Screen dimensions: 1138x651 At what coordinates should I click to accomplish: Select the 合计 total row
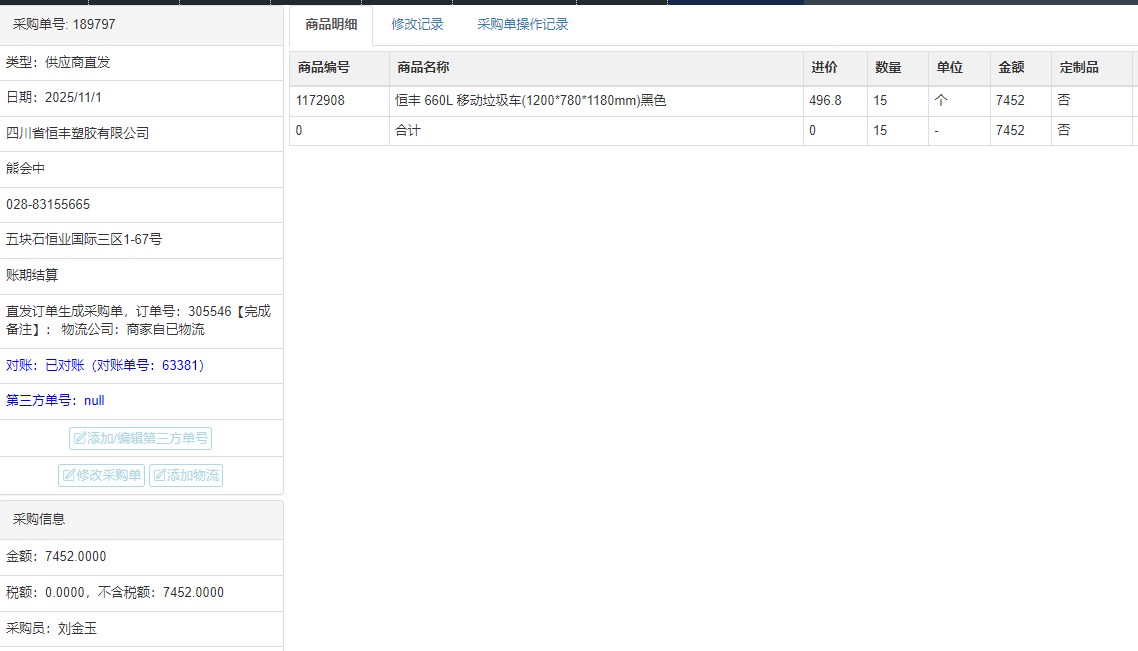(408, 131)
